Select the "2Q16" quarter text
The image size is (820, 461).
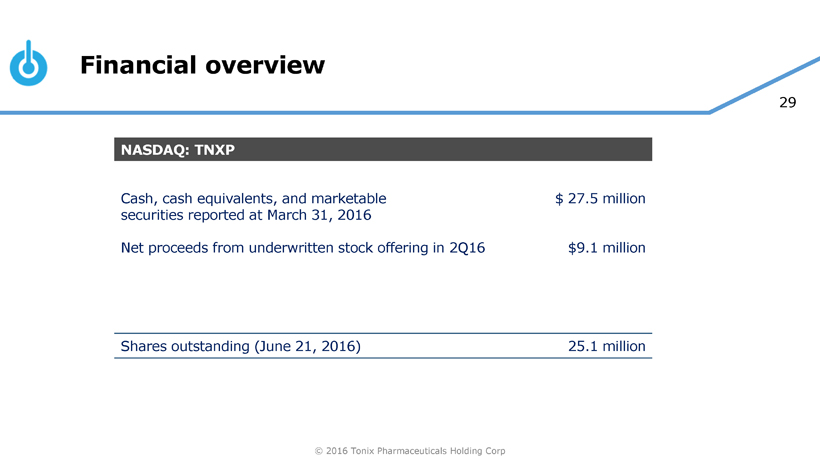(467, 247)
